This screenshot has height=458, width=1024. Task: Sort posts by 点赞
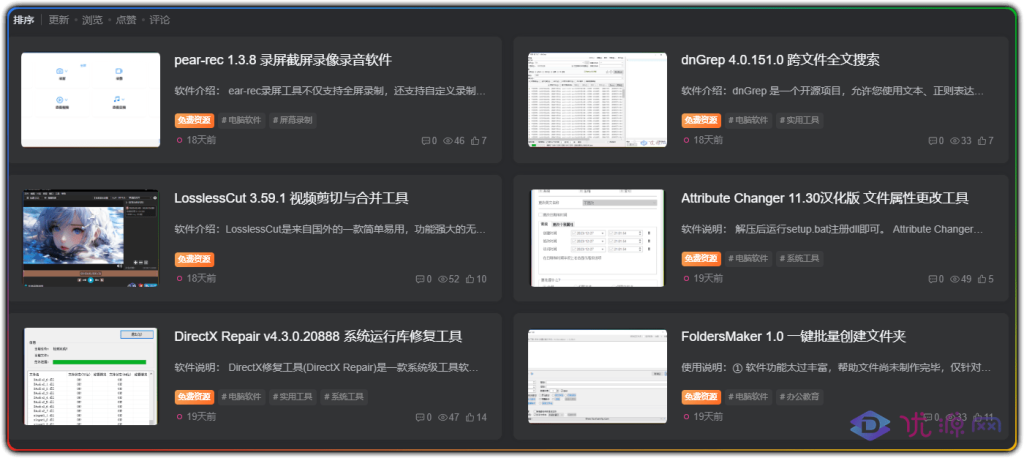[x=126, y=20]
